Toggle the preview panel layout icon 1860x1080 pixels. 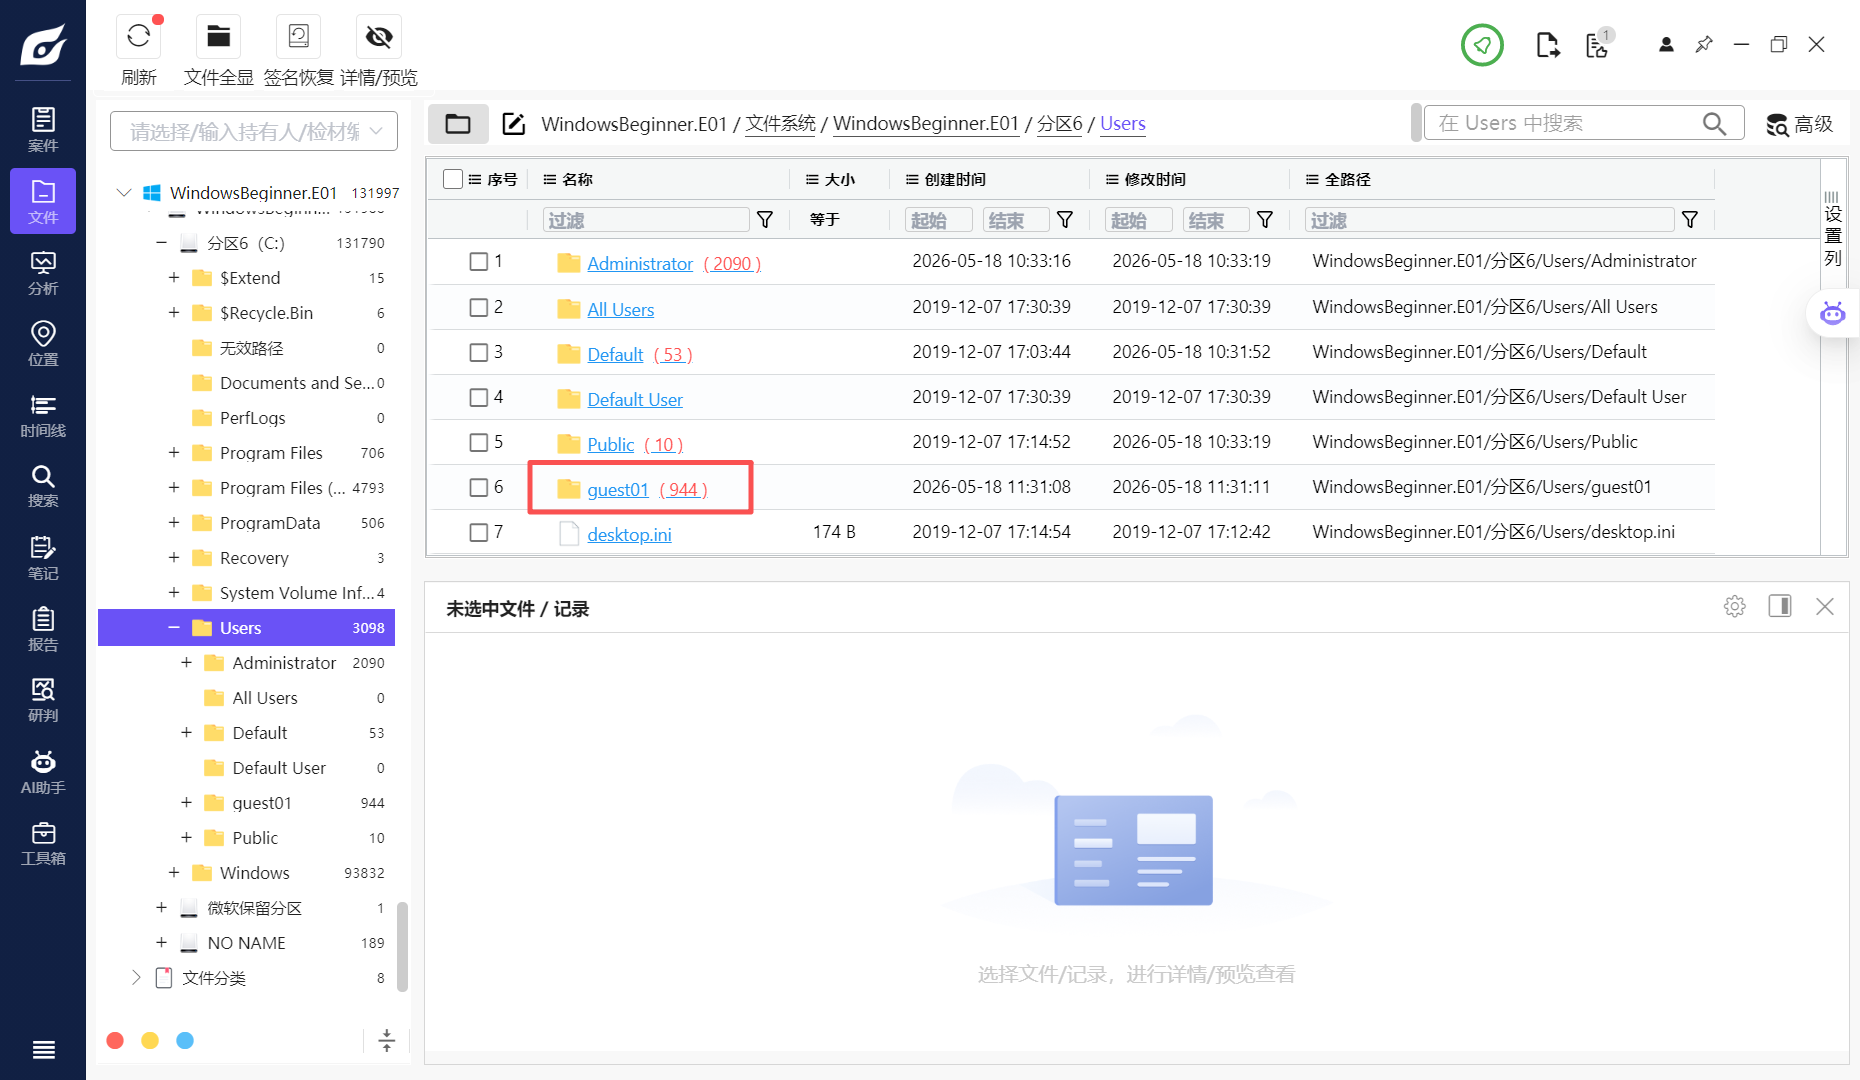point(1780,606)
